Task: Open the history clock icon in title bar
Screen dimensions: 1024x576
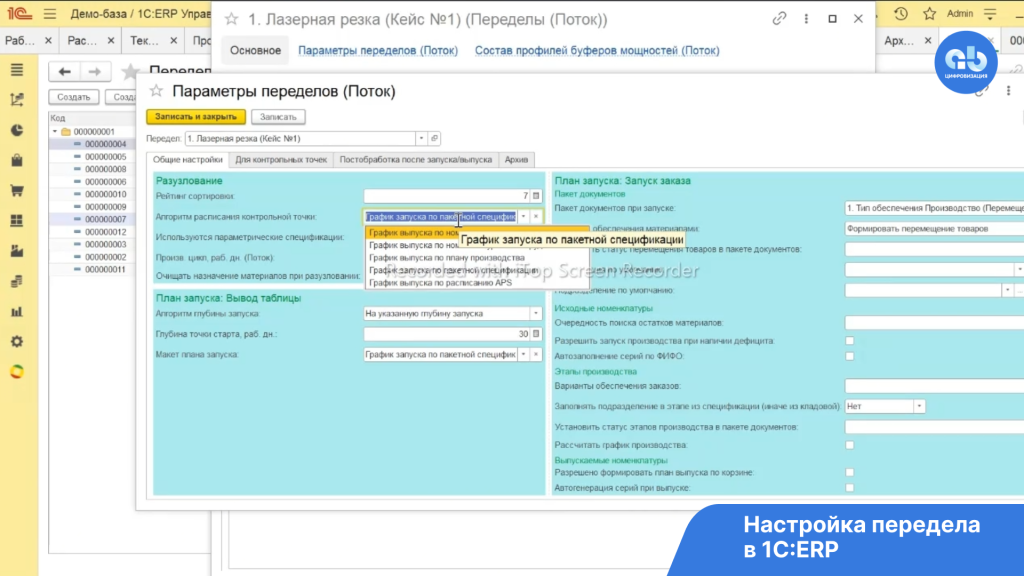Action: [901, 14]
